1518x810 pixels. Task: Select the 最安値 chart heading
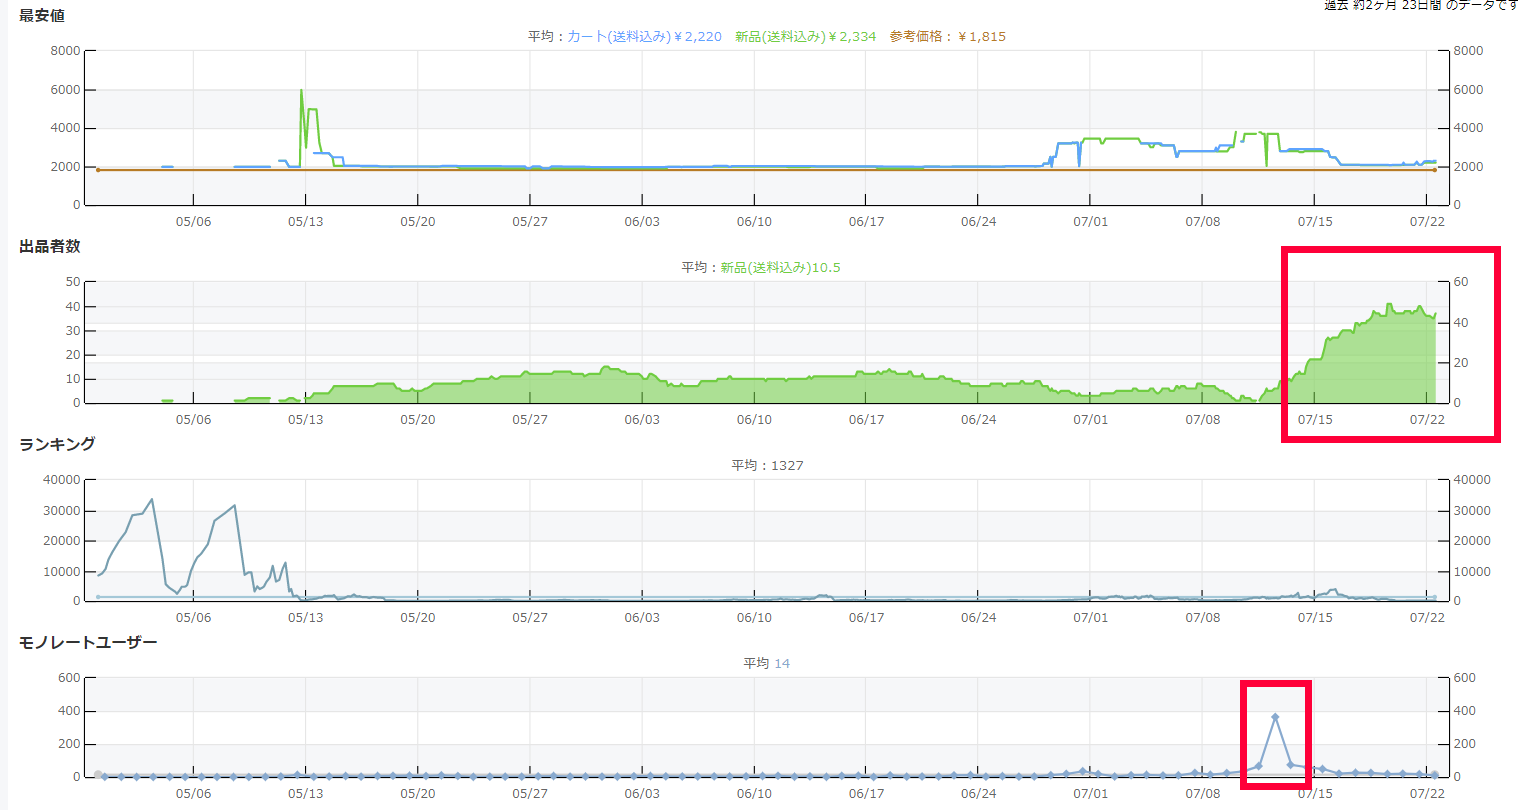(x=42, y=15)
